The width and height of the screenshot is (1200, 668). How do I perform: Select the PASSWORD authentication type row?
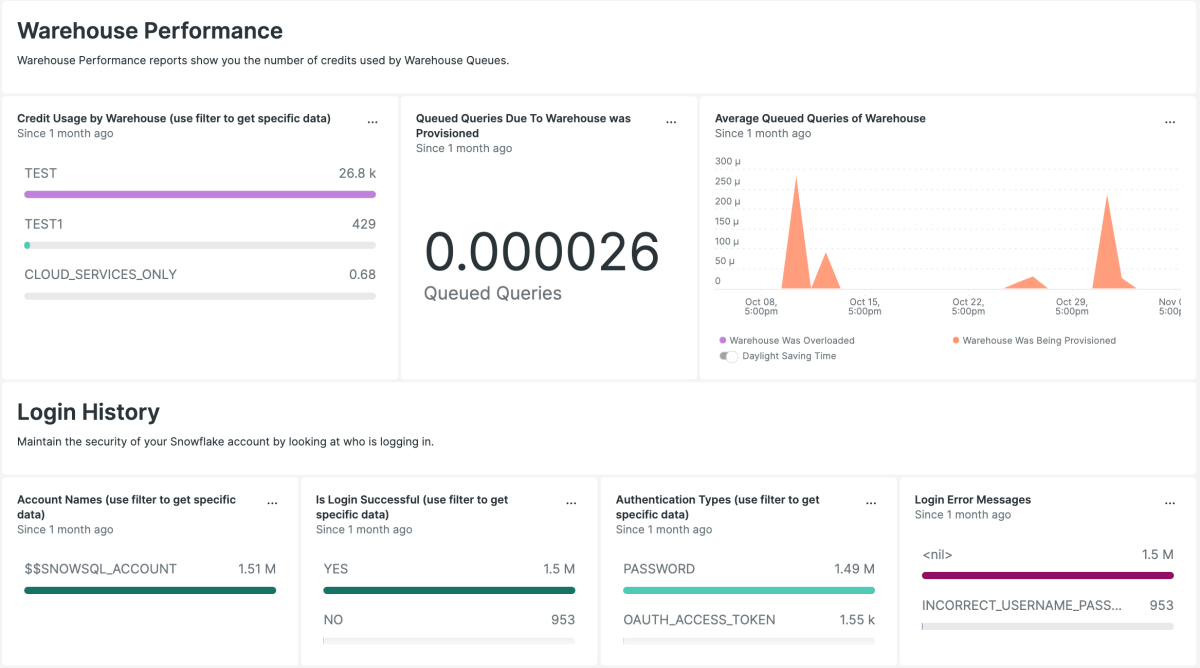[748, 577]
